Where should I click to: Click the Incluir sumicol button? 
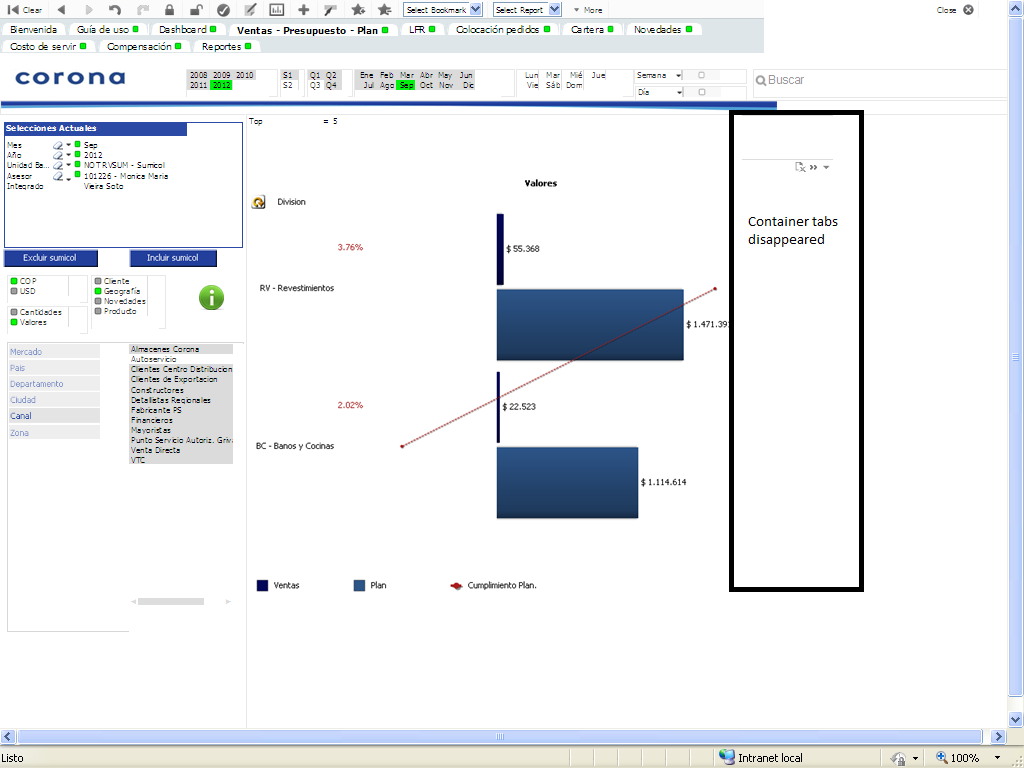point(173,258)
